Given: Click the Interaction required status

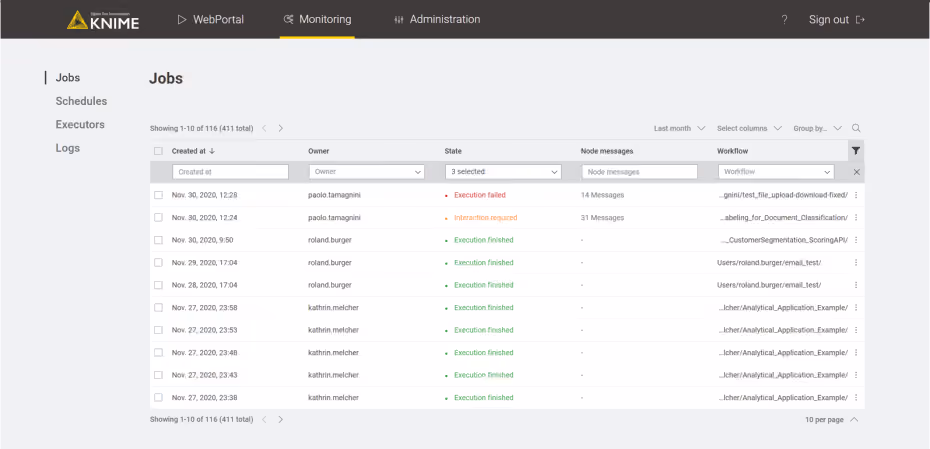Looking at the screenshot, I should [485, 218].
